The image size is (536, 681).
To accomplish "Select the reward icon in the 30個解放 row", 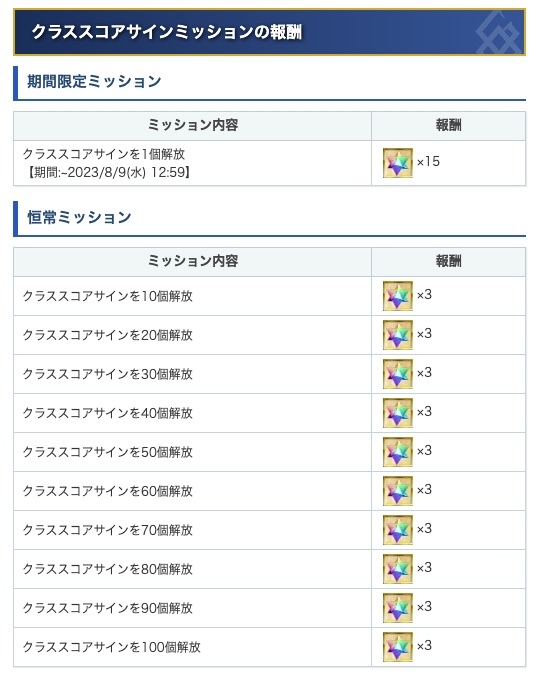I will click(397, 374).
